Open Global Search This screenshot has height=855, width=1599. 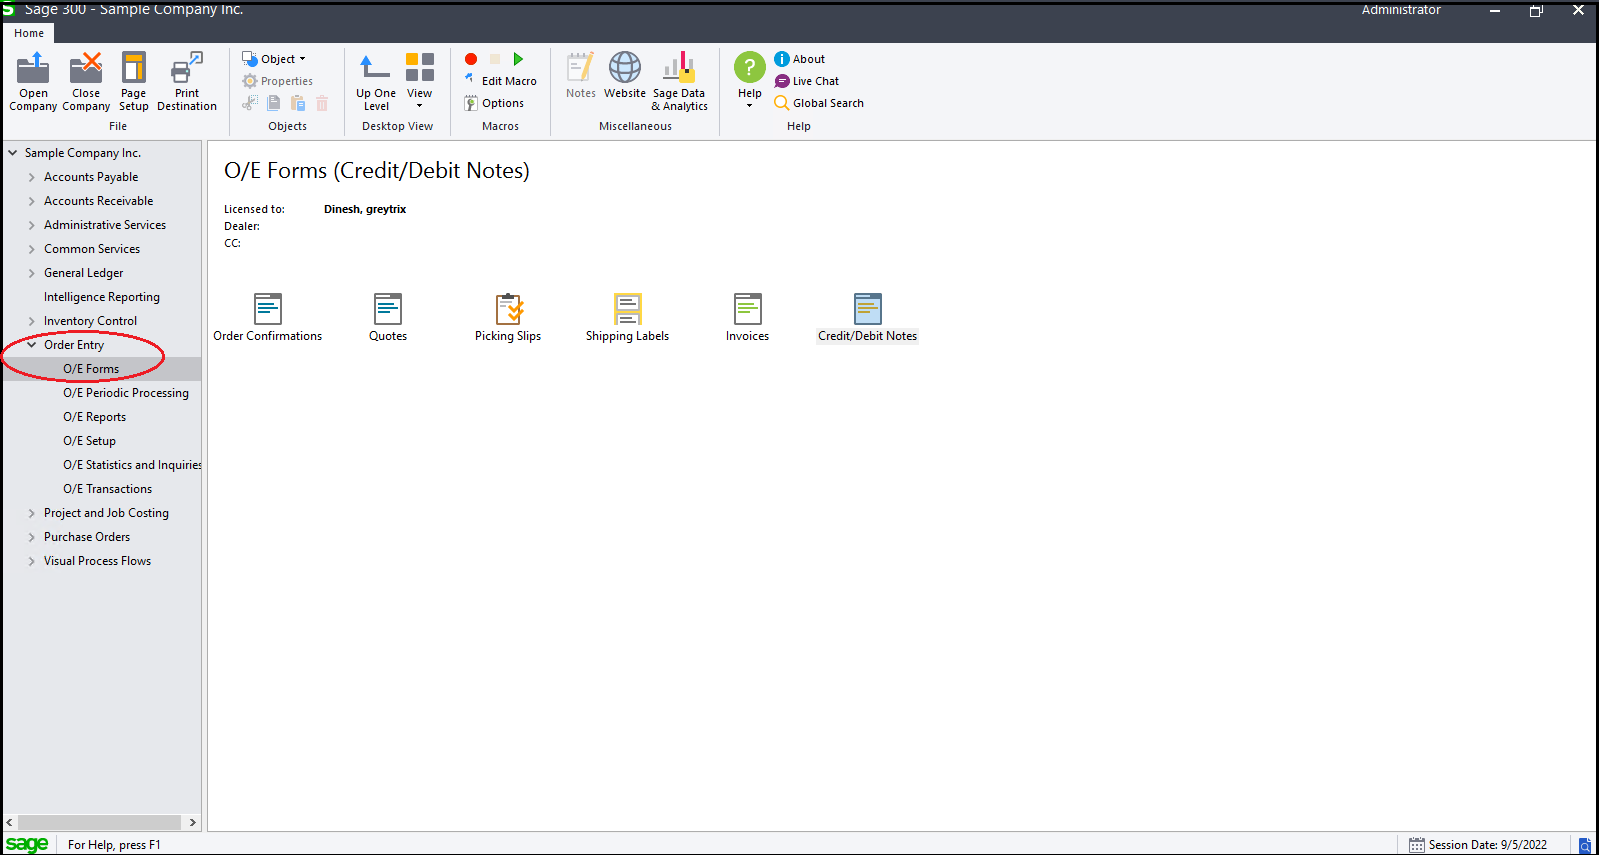pos(819,103)
